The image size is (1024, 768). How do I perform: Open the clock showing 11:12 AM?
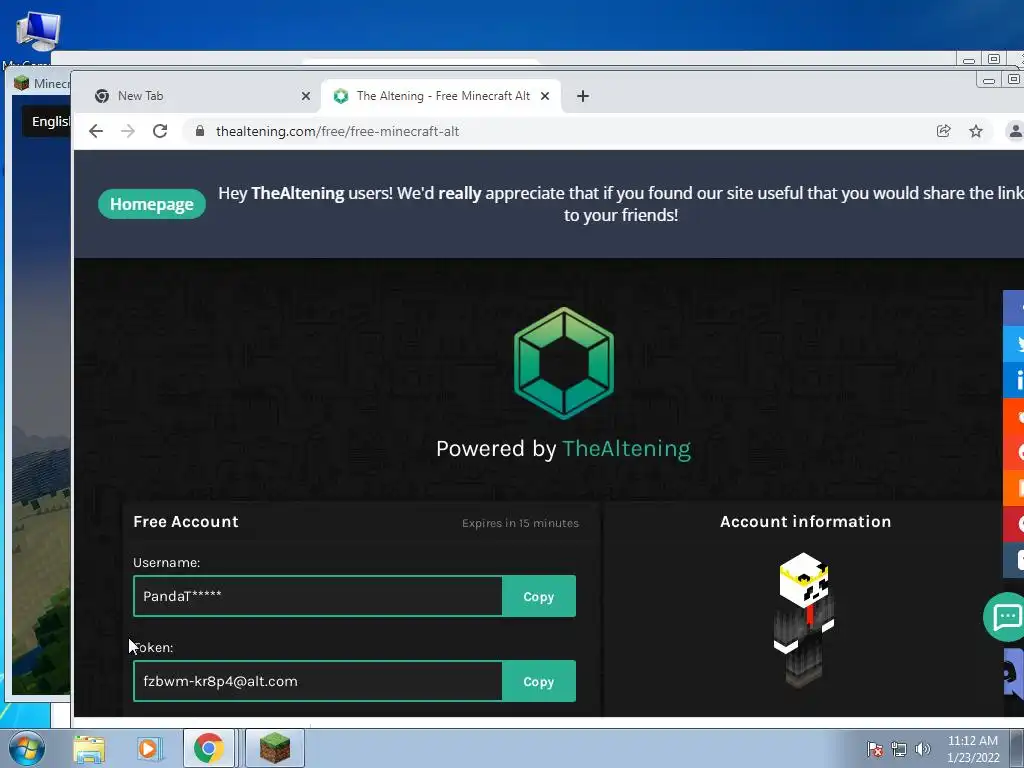point(973,749)
